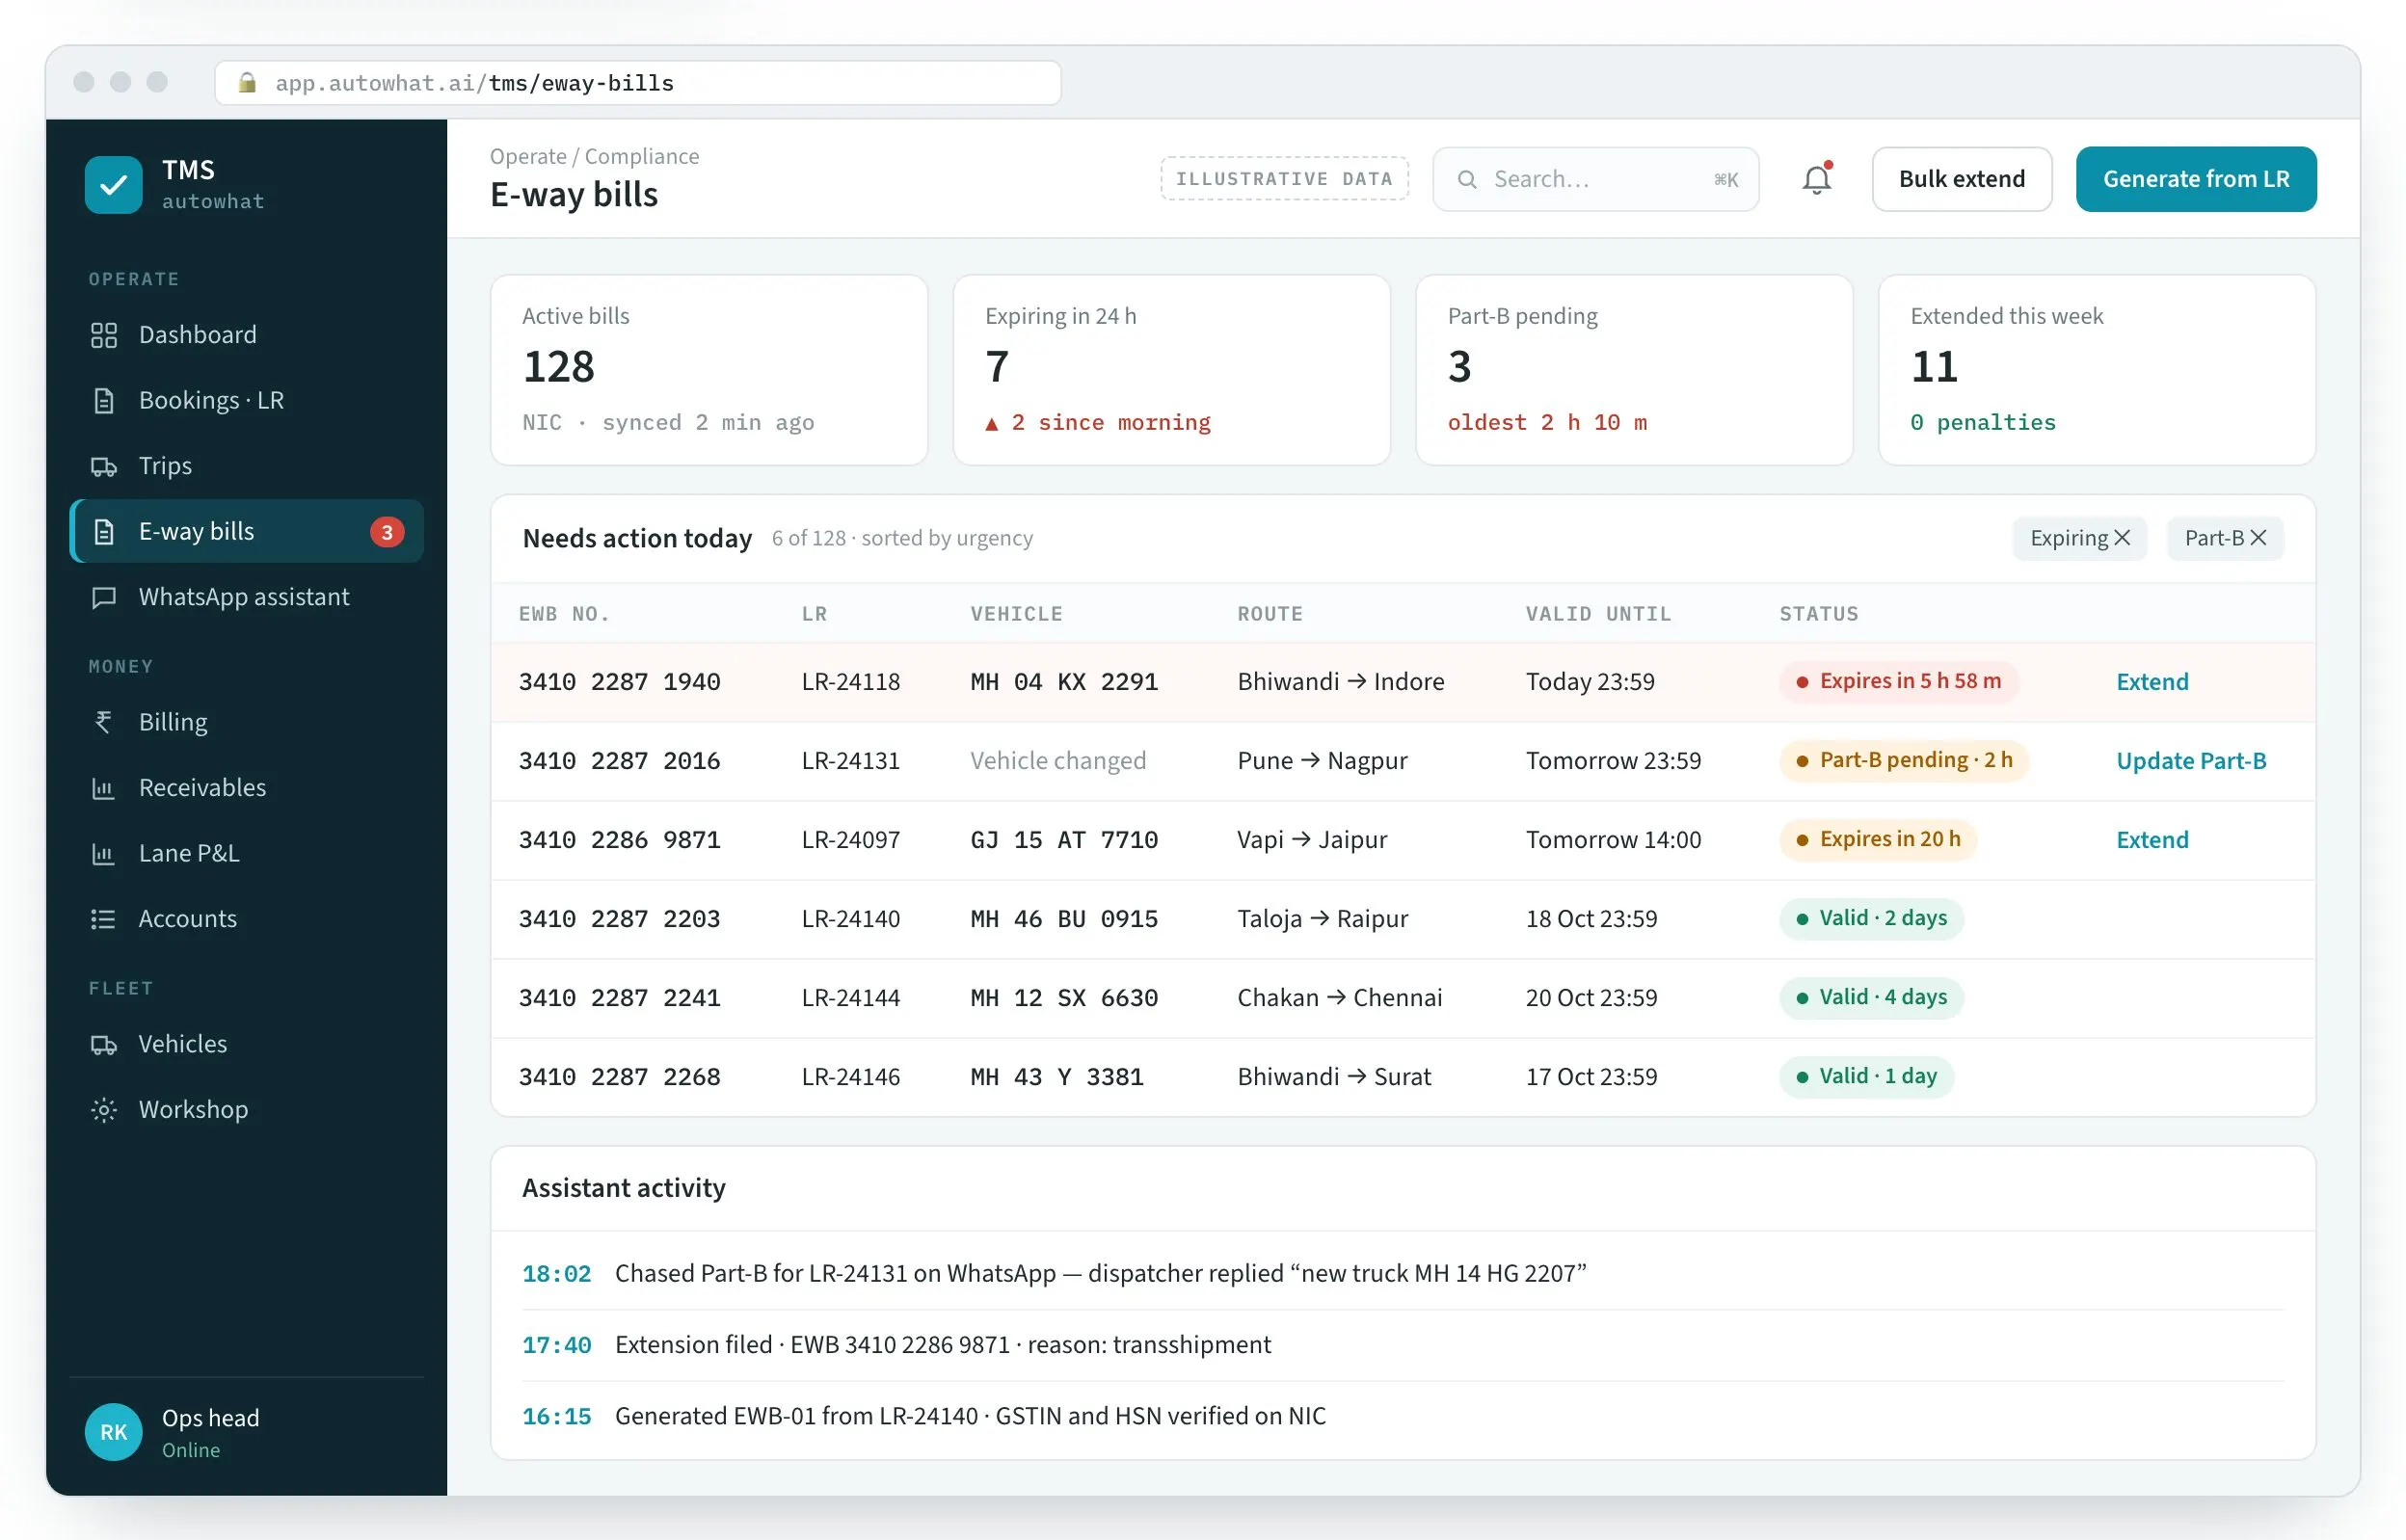The height and width of the screenshot is (1540, 2406).
Task: Focus the Search input field
Action: click(x=1596, y=179)
